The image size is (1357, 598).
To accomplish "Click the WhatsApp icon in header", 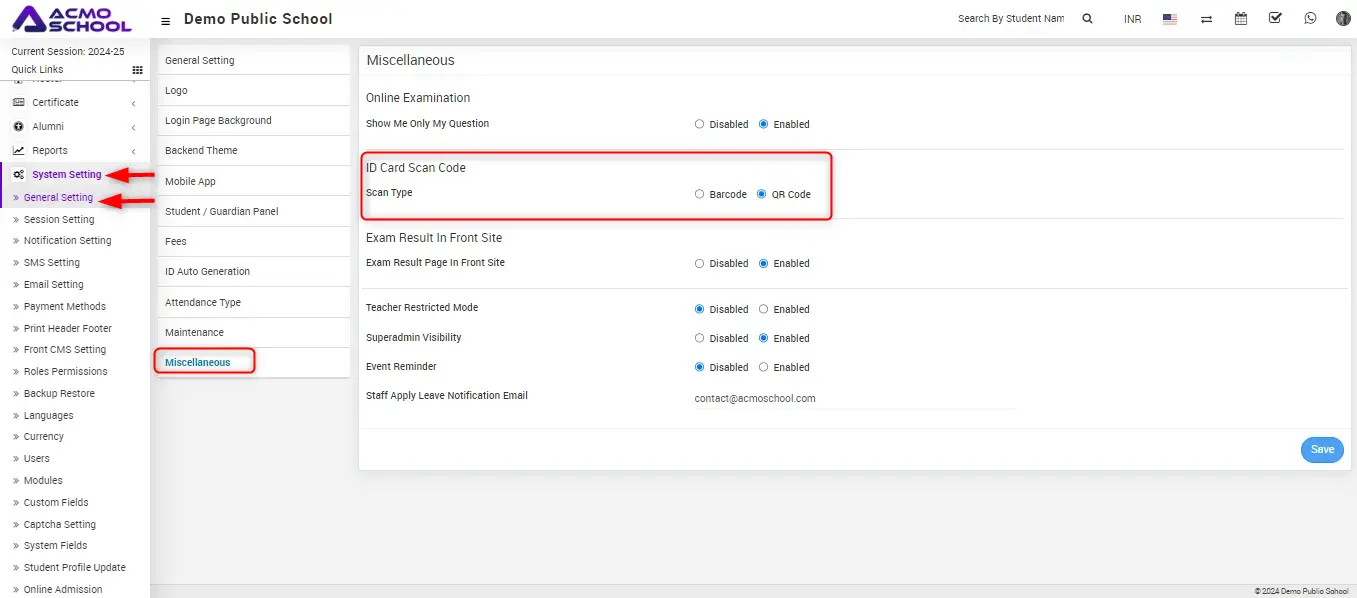I will pyautogui.click(x=1310, y=19).
